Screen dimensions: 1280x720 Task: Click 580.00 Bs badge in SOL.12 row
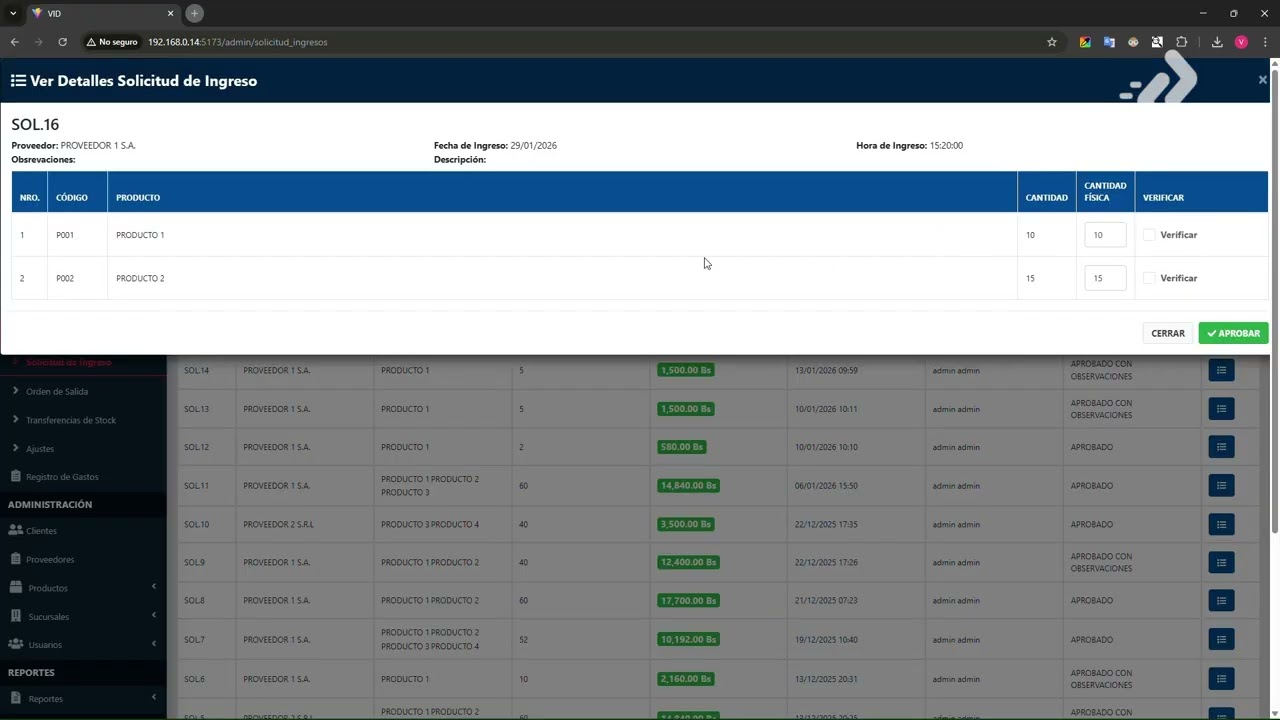point(682,447)
